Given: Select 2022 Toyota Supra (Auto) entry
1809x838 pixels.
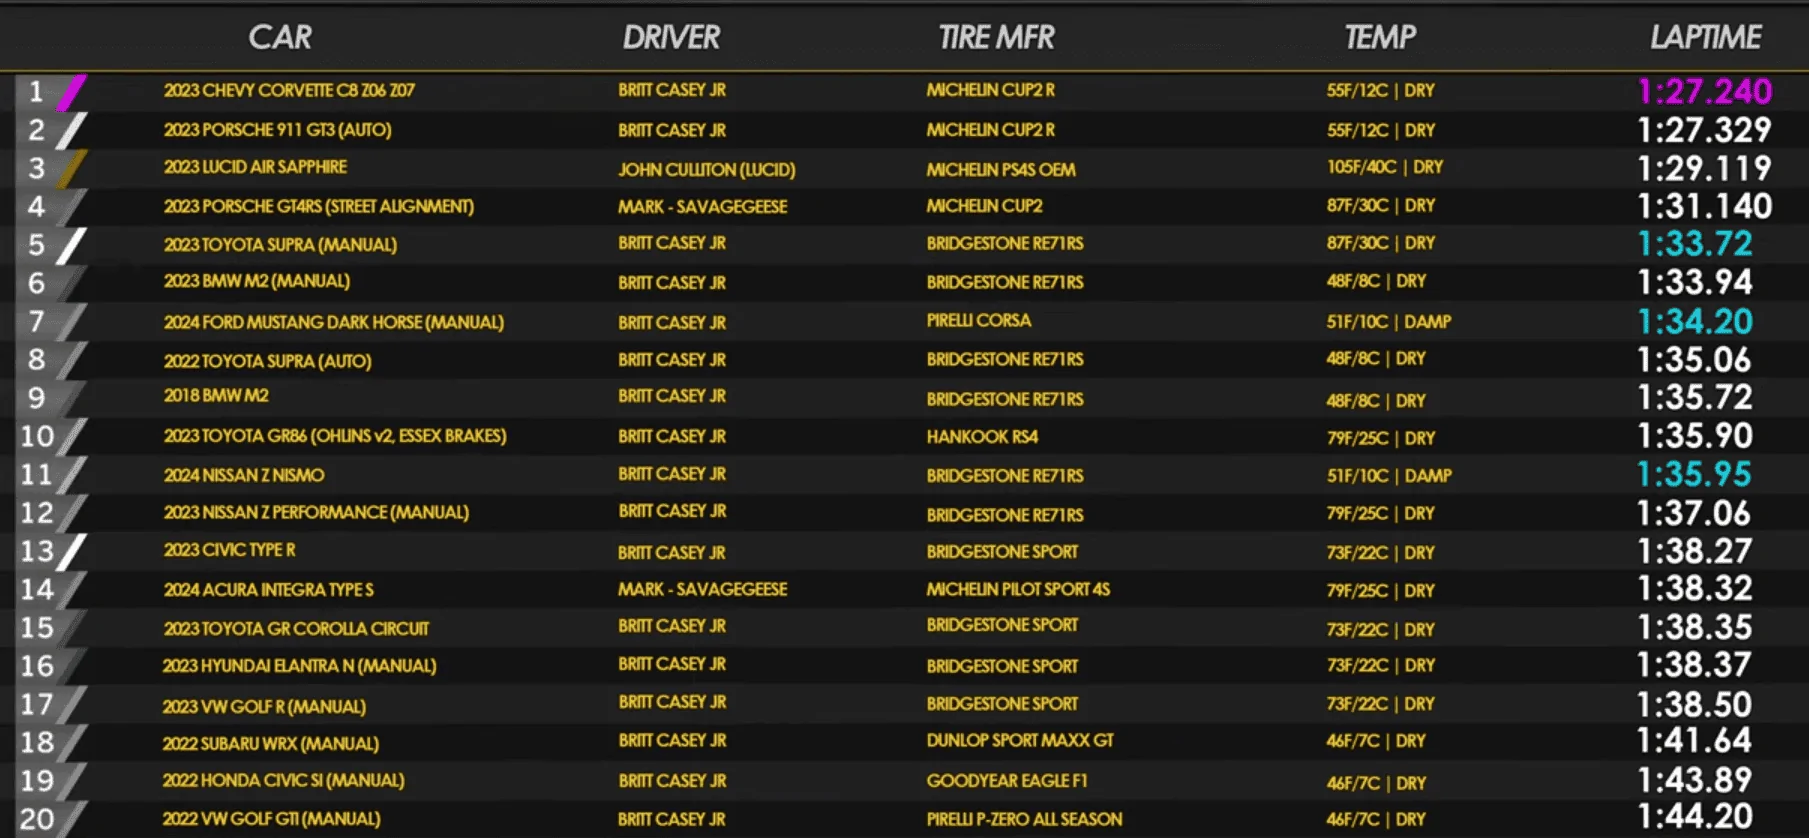Looking at the screenshot, I should [x=267, y=361].
